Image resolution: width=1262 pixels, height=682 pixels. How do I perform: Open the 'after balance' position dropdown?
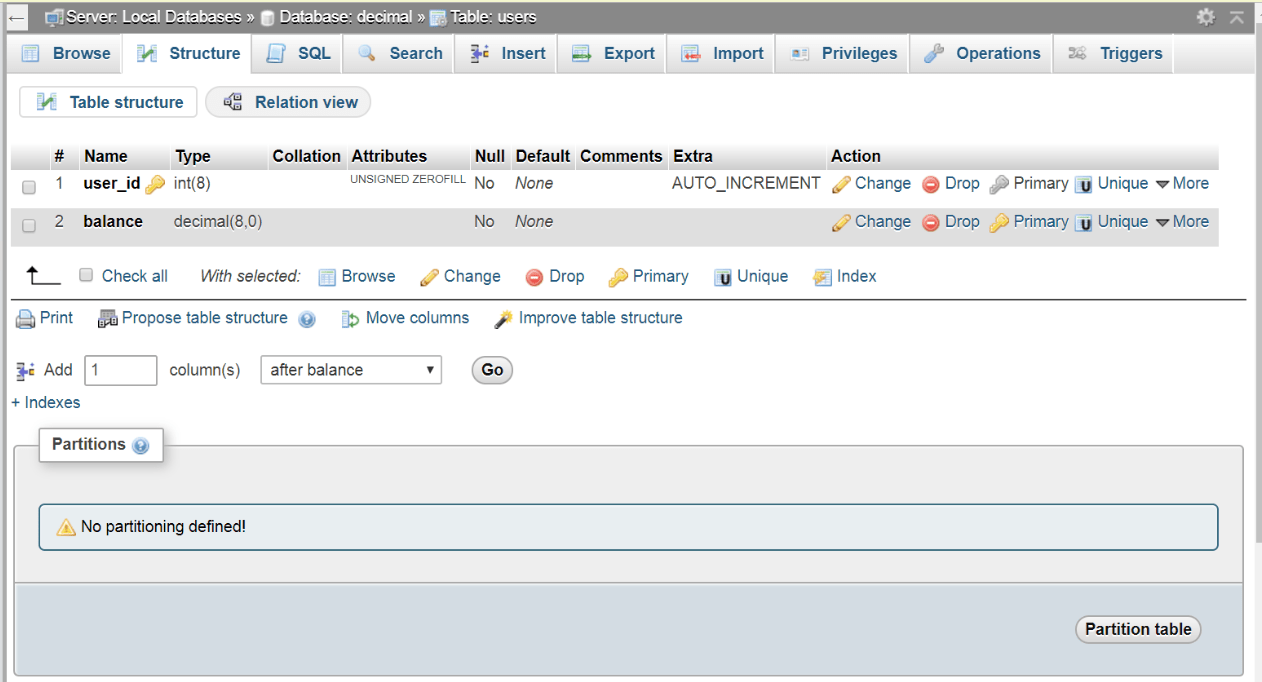pos(350,370)
